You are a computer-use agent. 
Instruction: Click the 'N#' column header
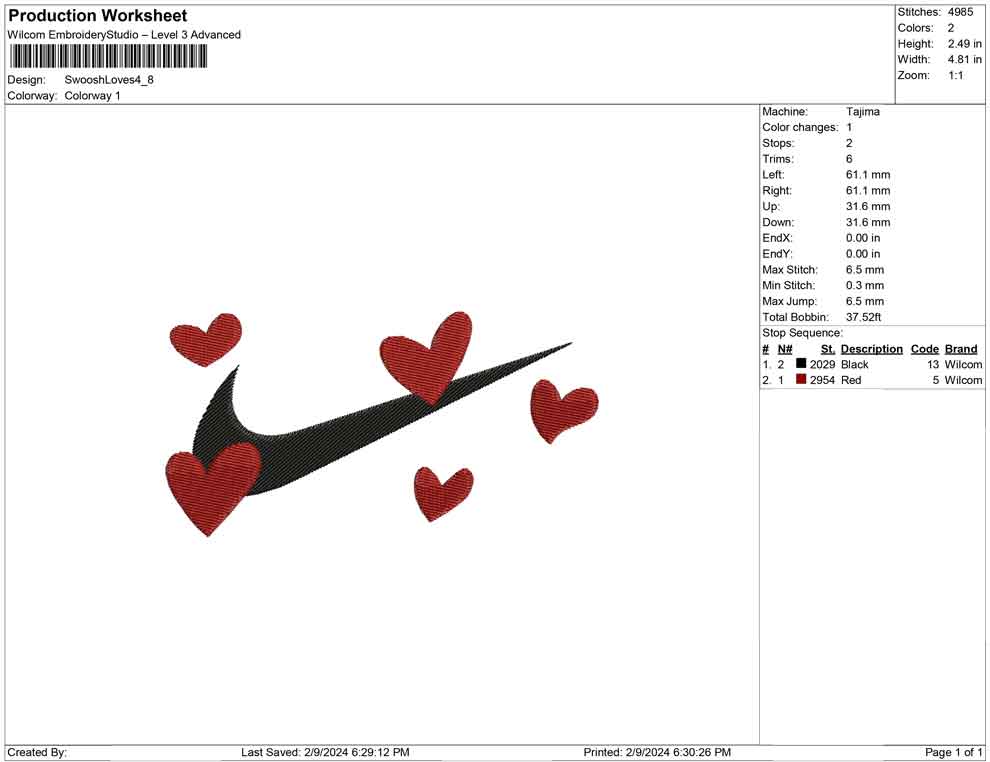pyautogui.click(x=785, y=348)
